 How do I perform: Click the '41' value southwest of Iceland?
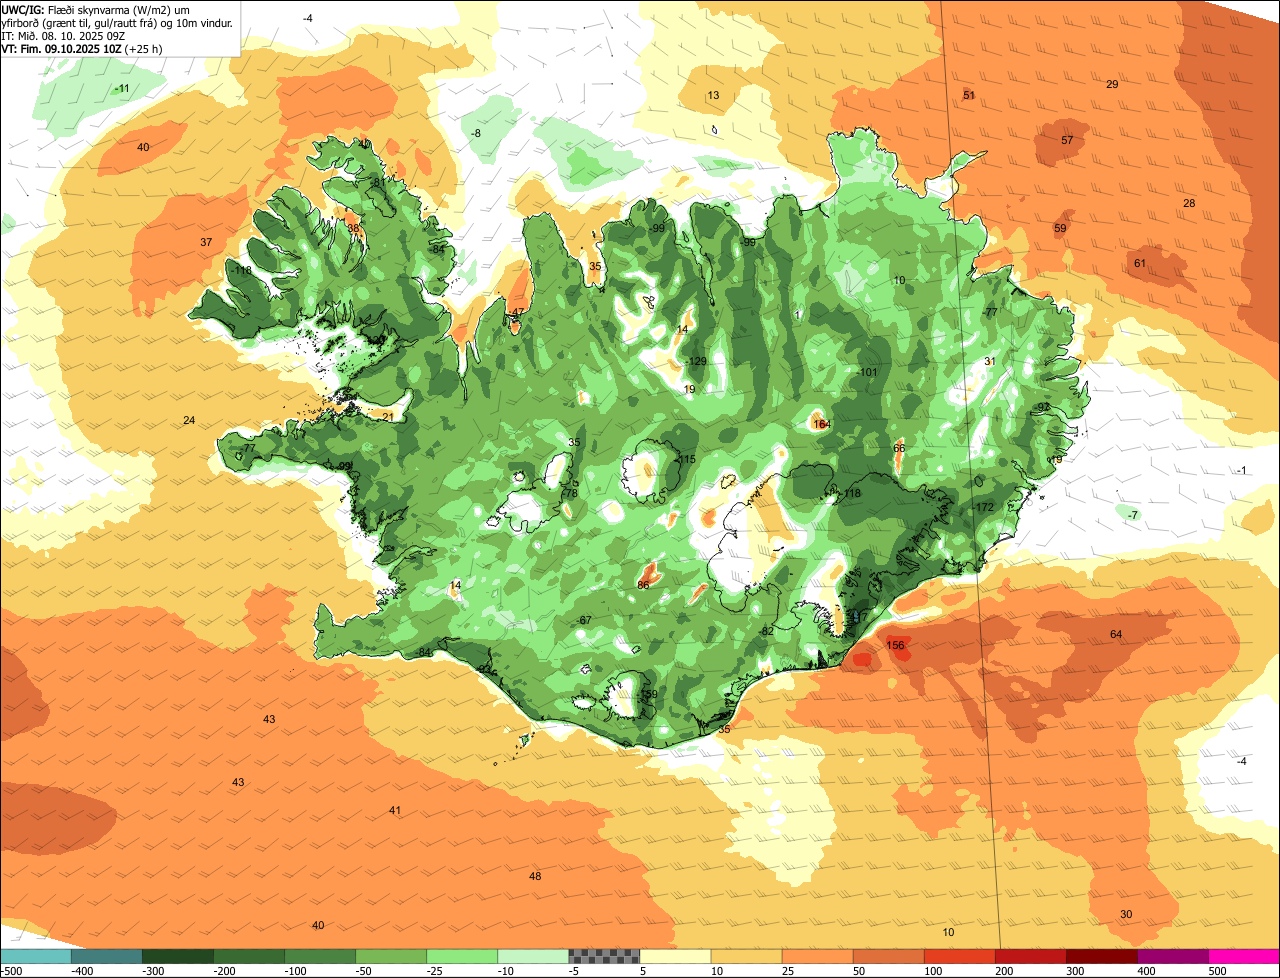pos(395,811)
